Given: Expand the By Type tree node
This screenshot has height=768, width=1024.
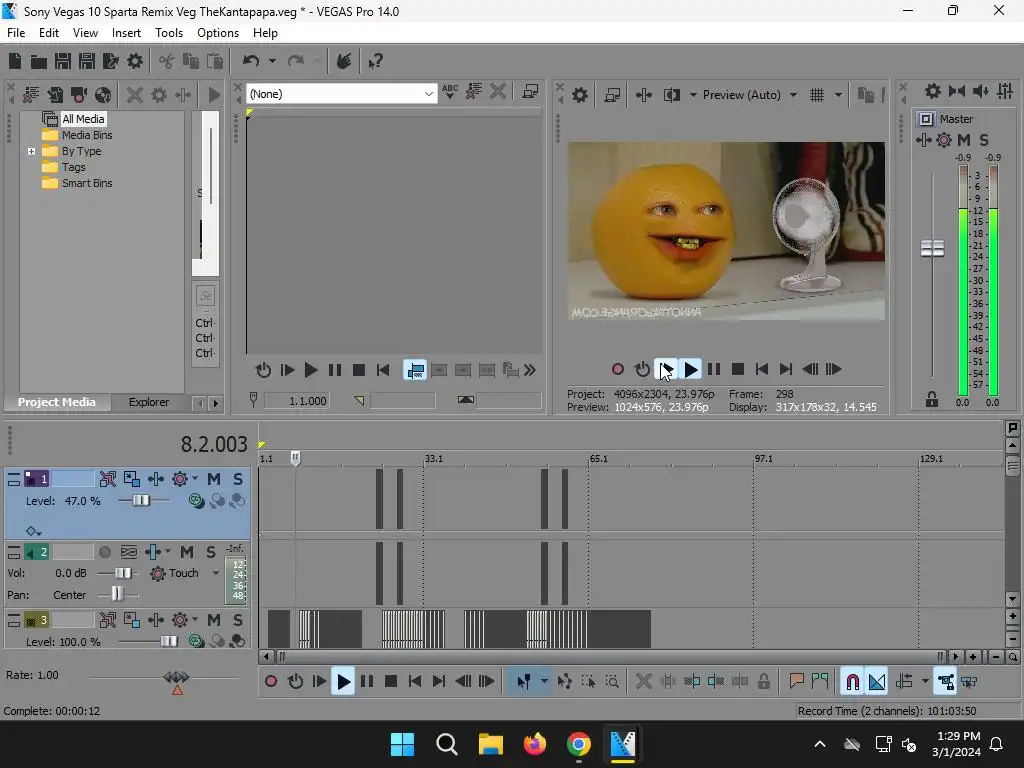Looking at the screenshot, I should coord(31,151).
